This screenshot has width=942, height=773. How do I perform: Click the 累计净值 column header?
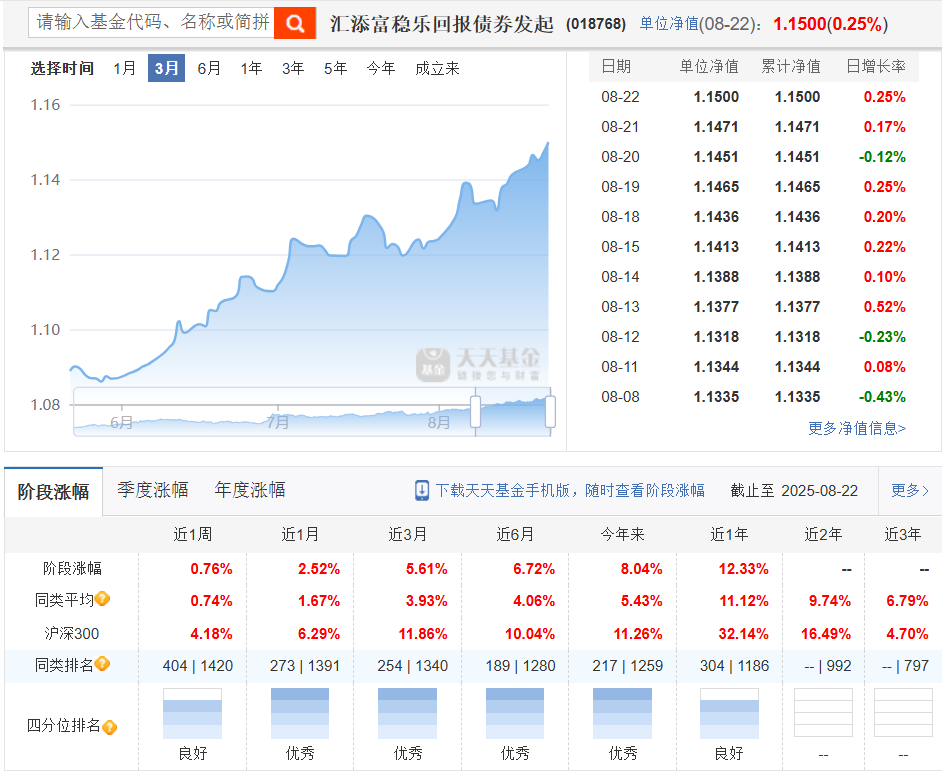pyautogui.click(x=791, y=66)
